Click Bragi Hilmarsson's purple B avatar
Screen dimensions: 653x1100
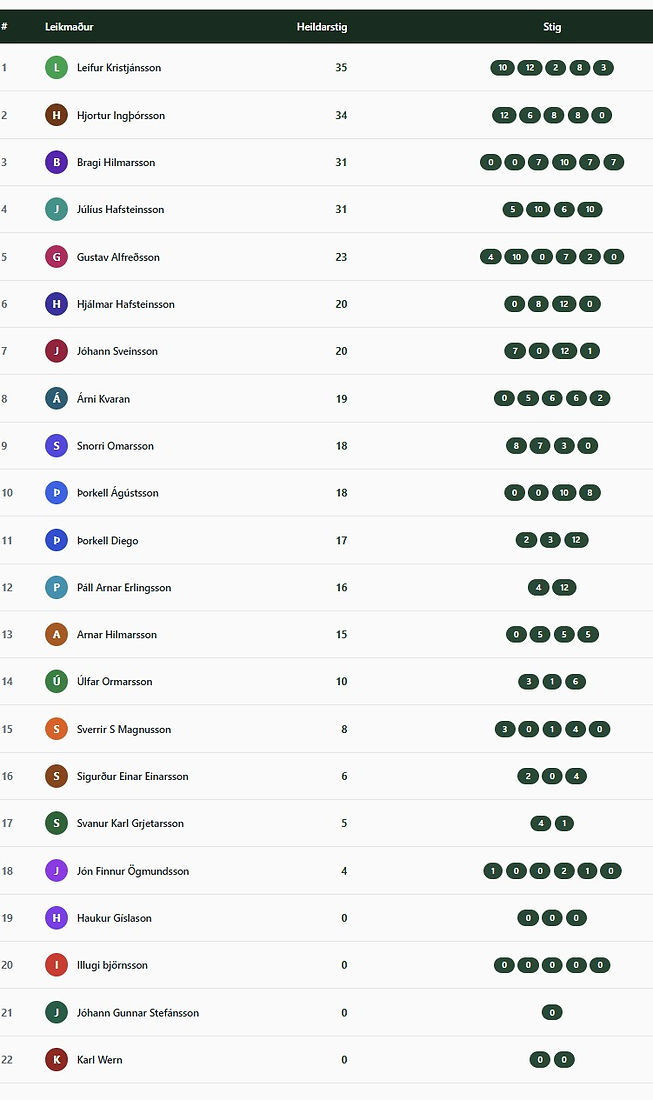57,162
